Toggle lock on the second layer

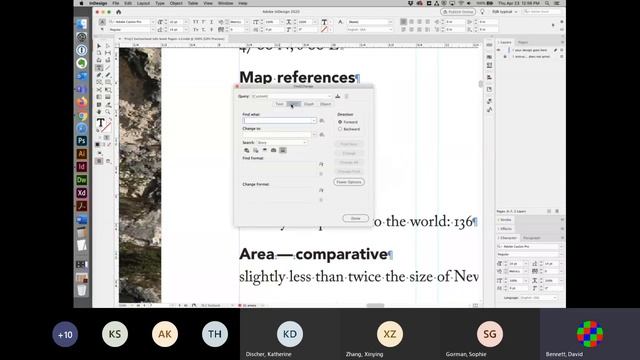pyautogui.click(x=505, y=57)
